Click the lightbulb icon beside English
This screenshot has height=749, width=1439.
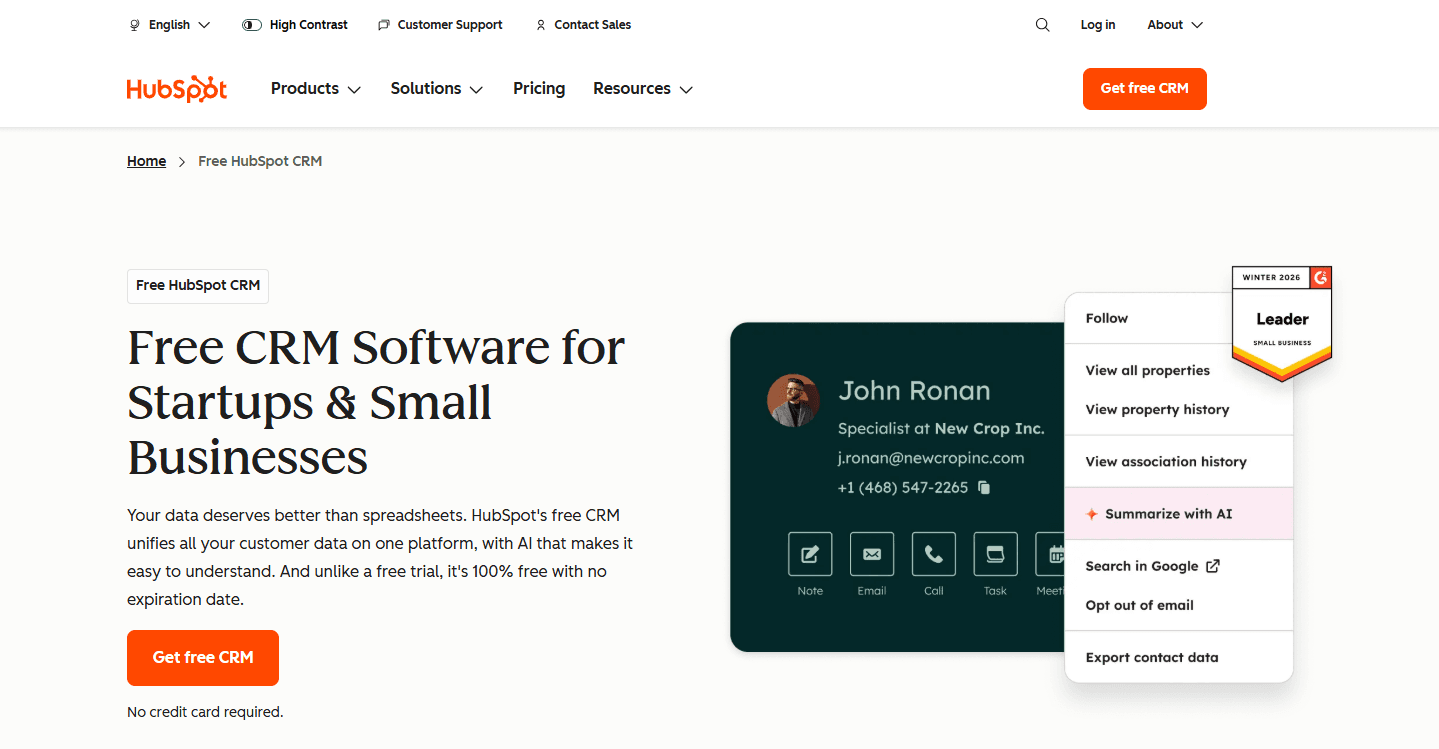pos(135,25)
